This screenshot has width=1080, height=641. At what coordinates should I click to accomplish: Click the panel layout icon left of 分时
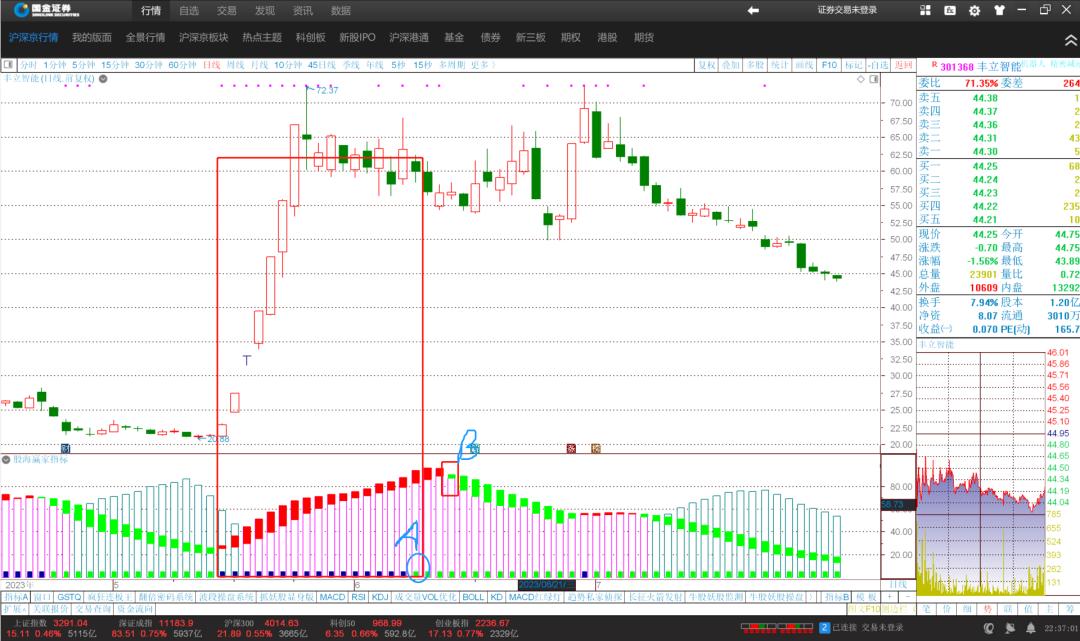(x=9, y=65)
